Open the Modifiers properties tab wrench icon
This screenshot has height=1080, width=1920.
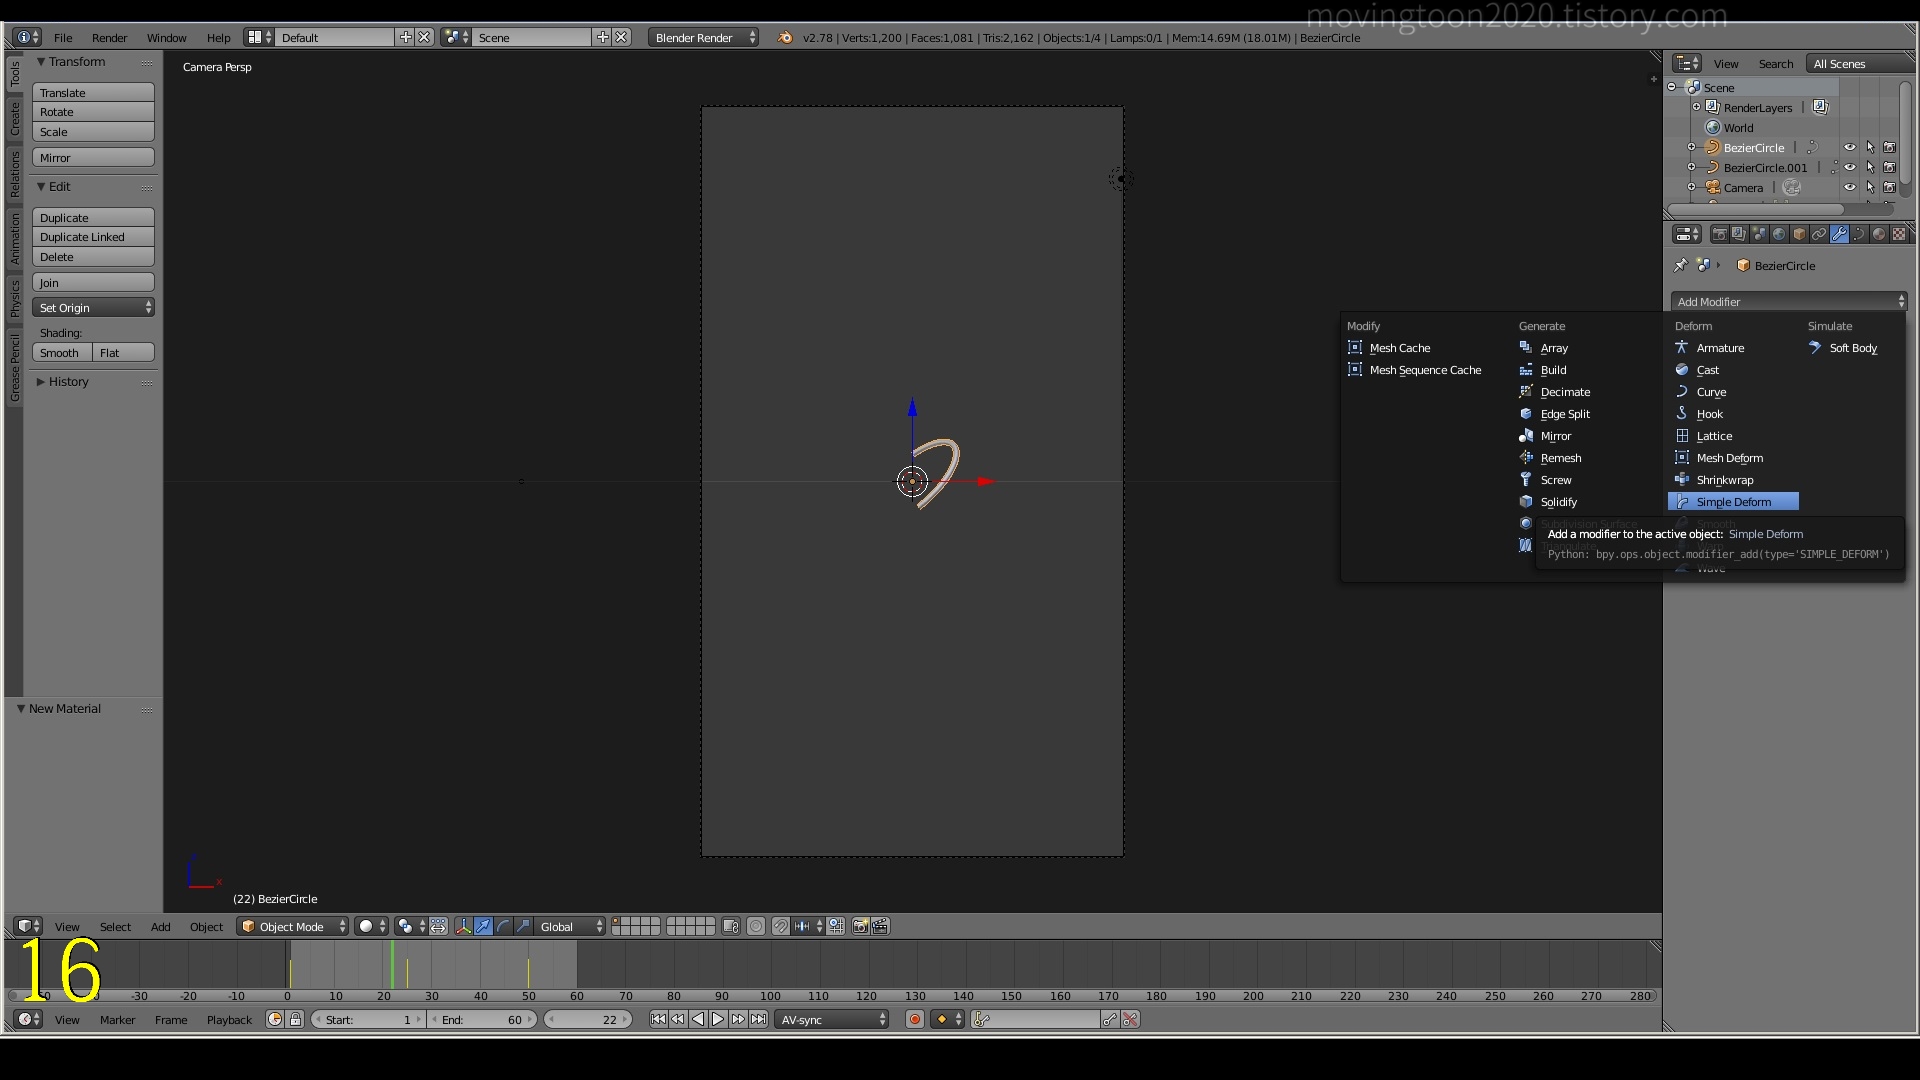[1839, 234]
